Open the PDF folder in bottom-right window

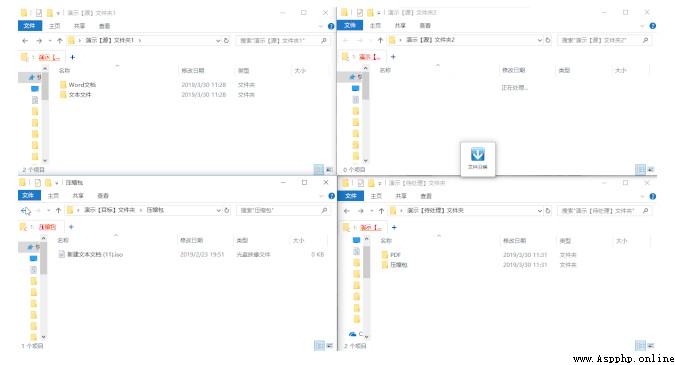[391, 255]
